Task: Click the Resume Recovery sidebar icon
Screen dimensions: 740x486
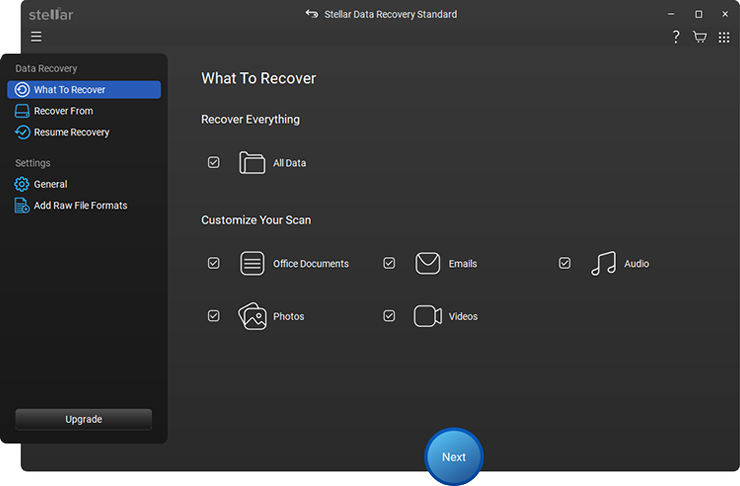Action: tap(22, 133)
